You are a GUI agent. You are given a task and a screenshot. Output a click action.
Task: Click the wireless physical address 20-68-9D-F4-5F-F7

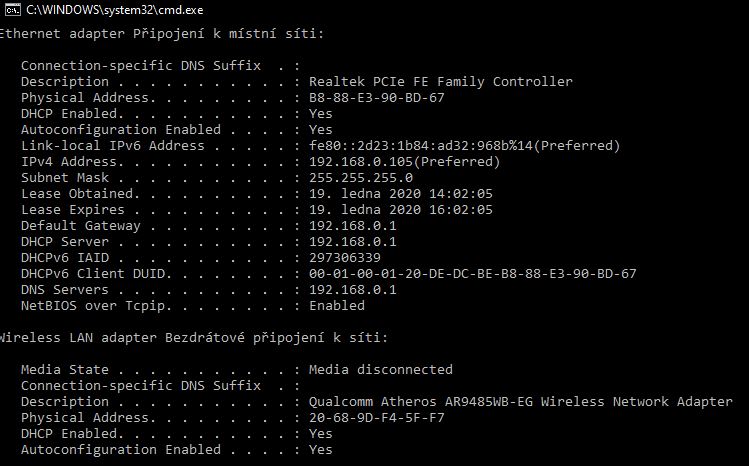(377, 418)
